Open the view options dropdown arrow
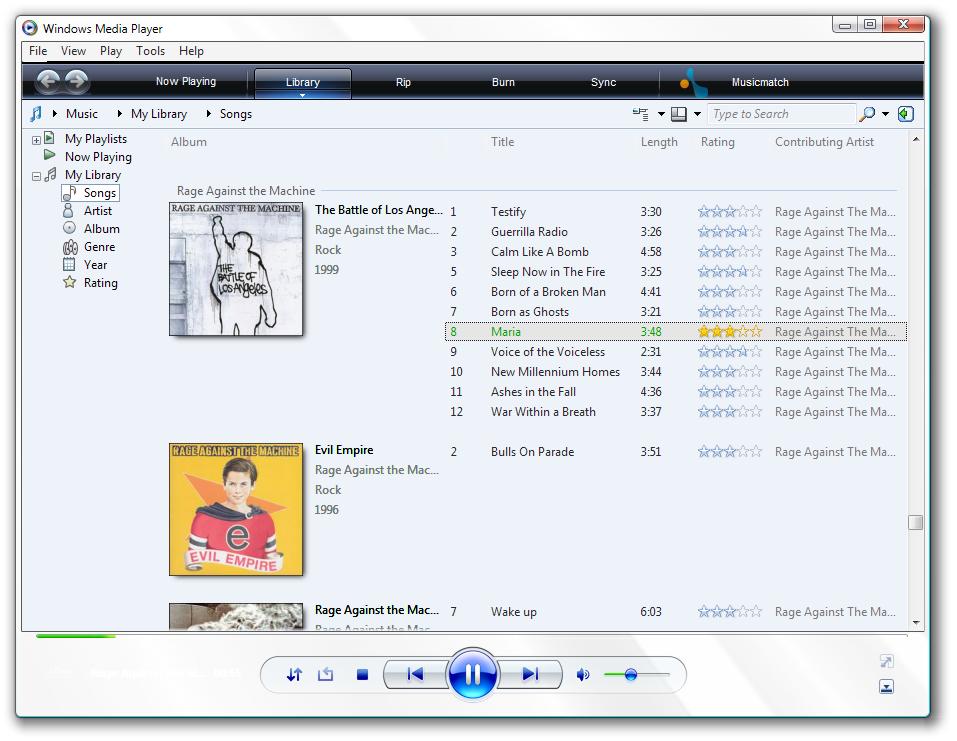The height and width of the screenshot is (741, 957). pos(661,114)
